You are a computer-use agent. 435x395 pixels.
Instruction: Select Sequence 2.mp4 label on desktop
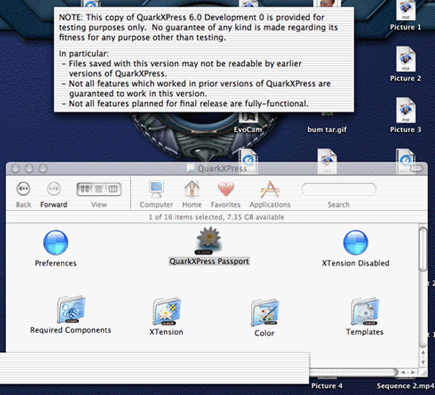tap(405, 386)
